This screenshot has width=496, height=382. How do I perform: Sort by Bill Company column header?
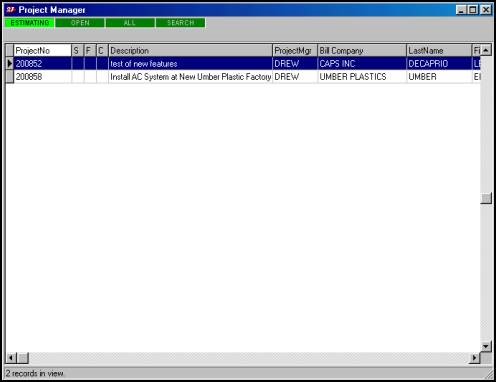[x=362, y=51]
